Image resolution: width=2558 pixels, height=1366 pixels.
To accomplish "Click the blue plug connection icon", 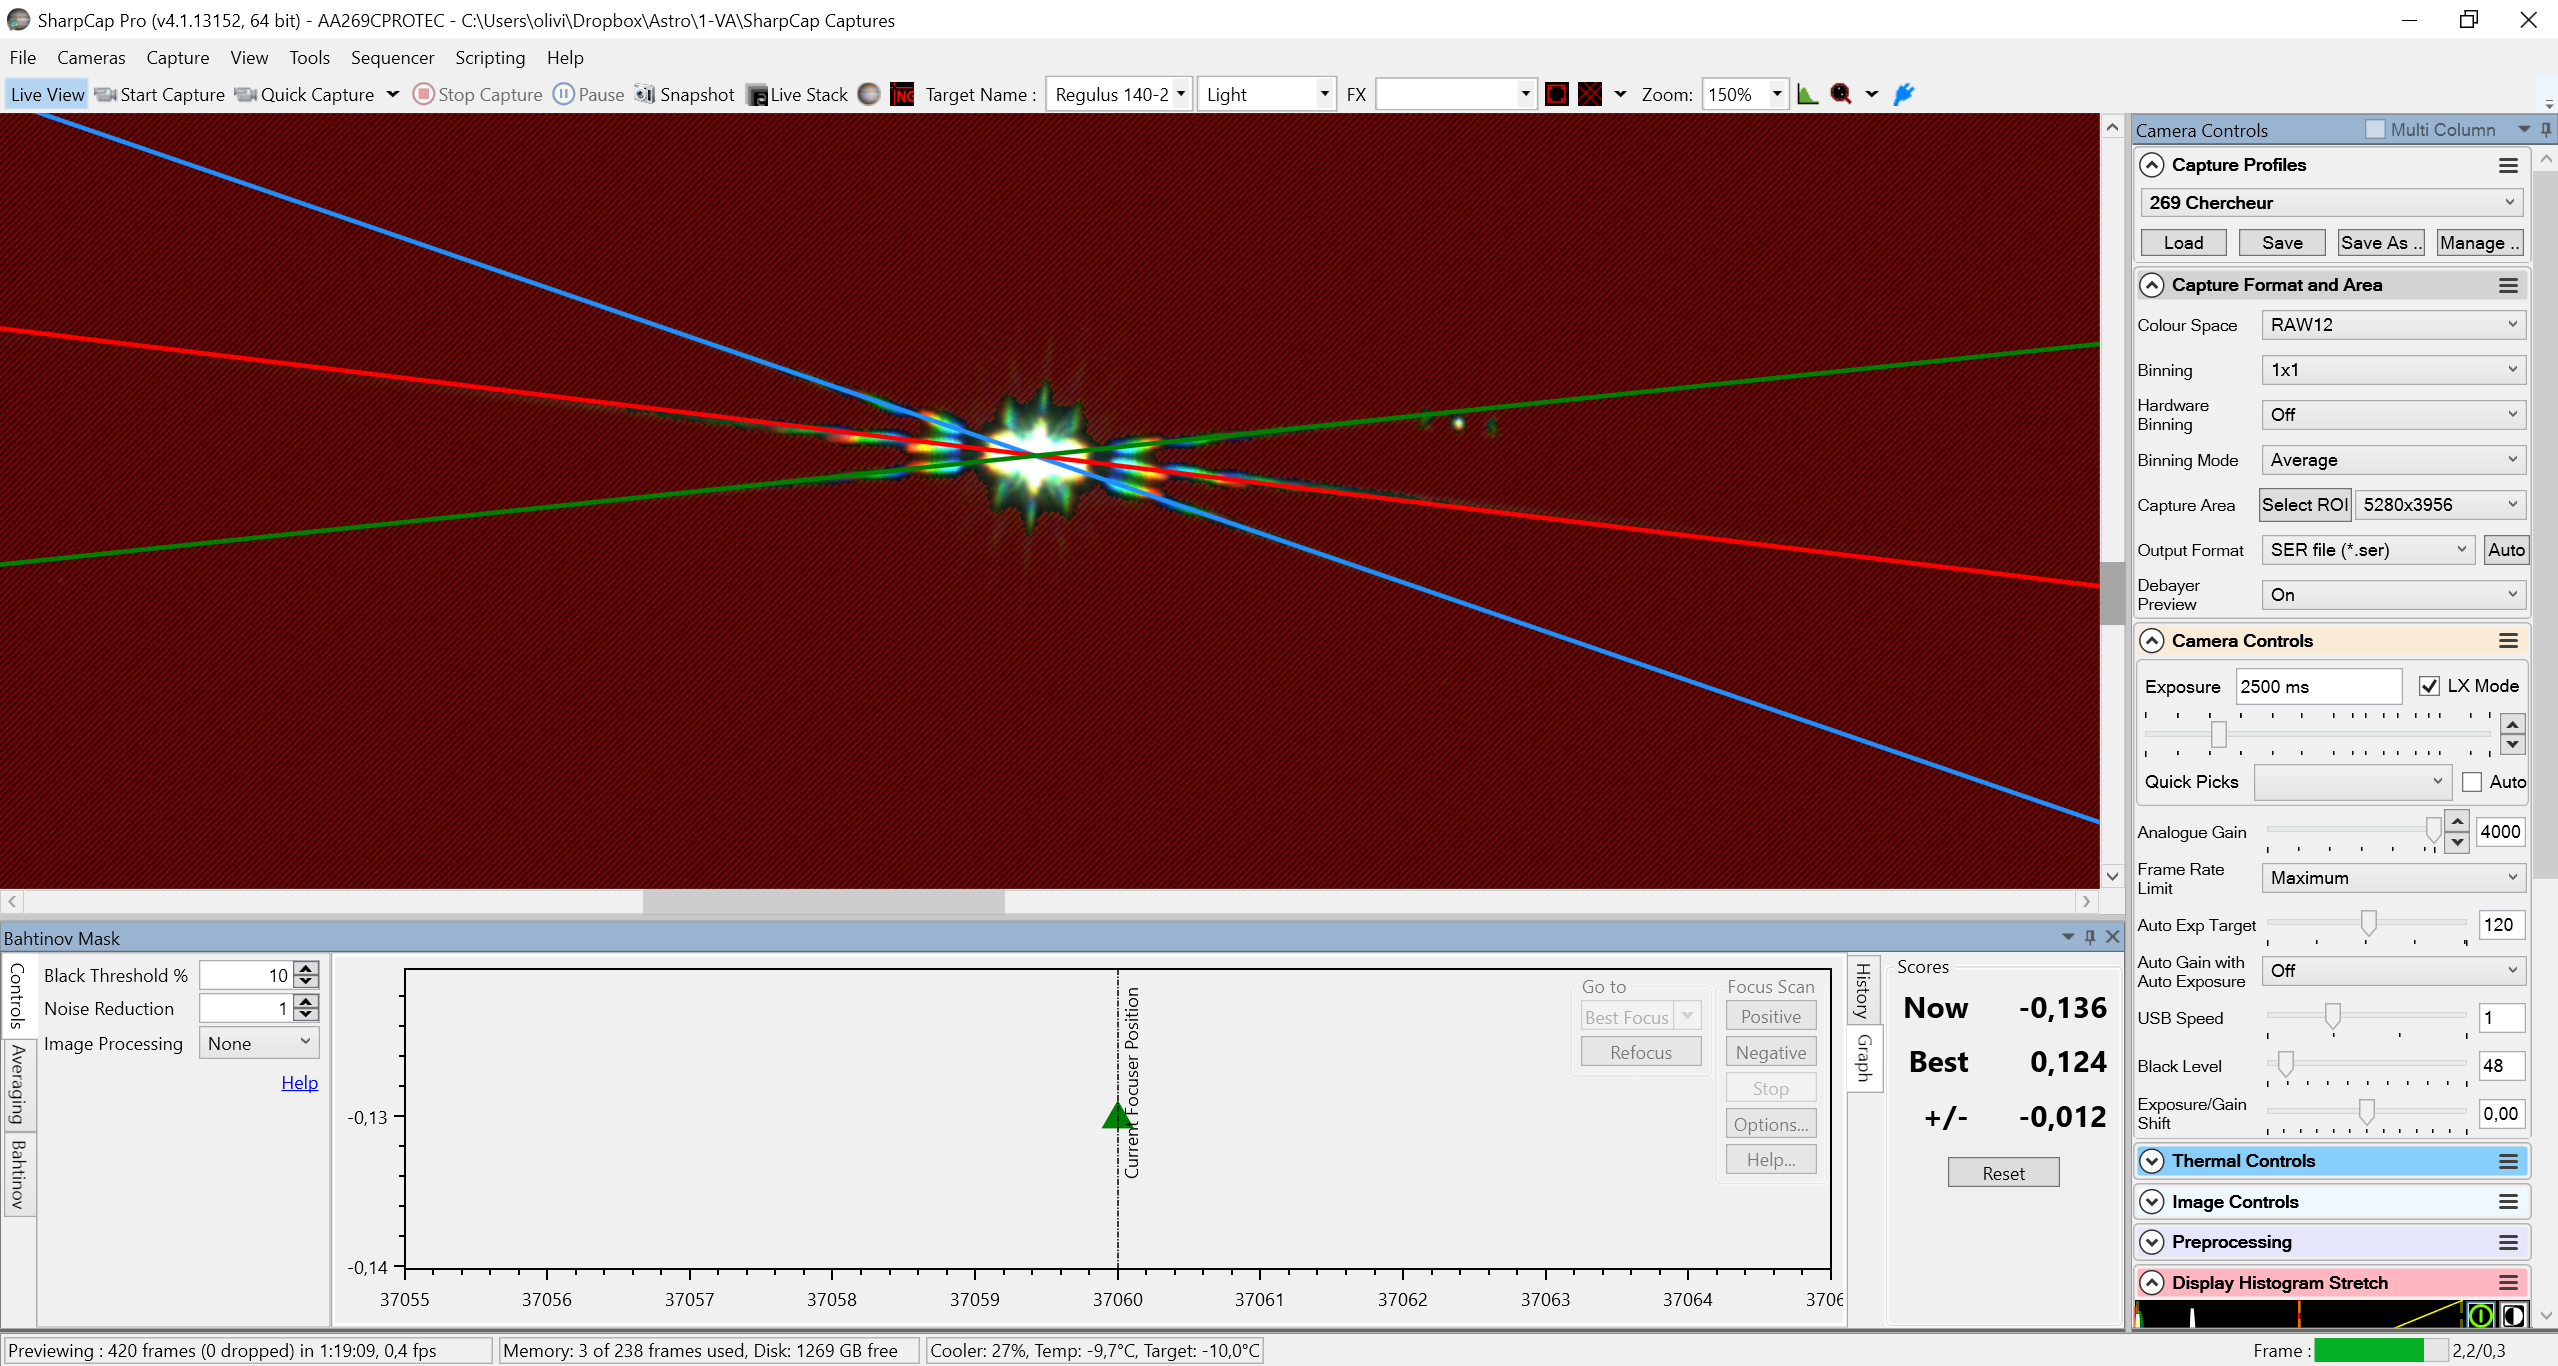I will pos(1904,94).
